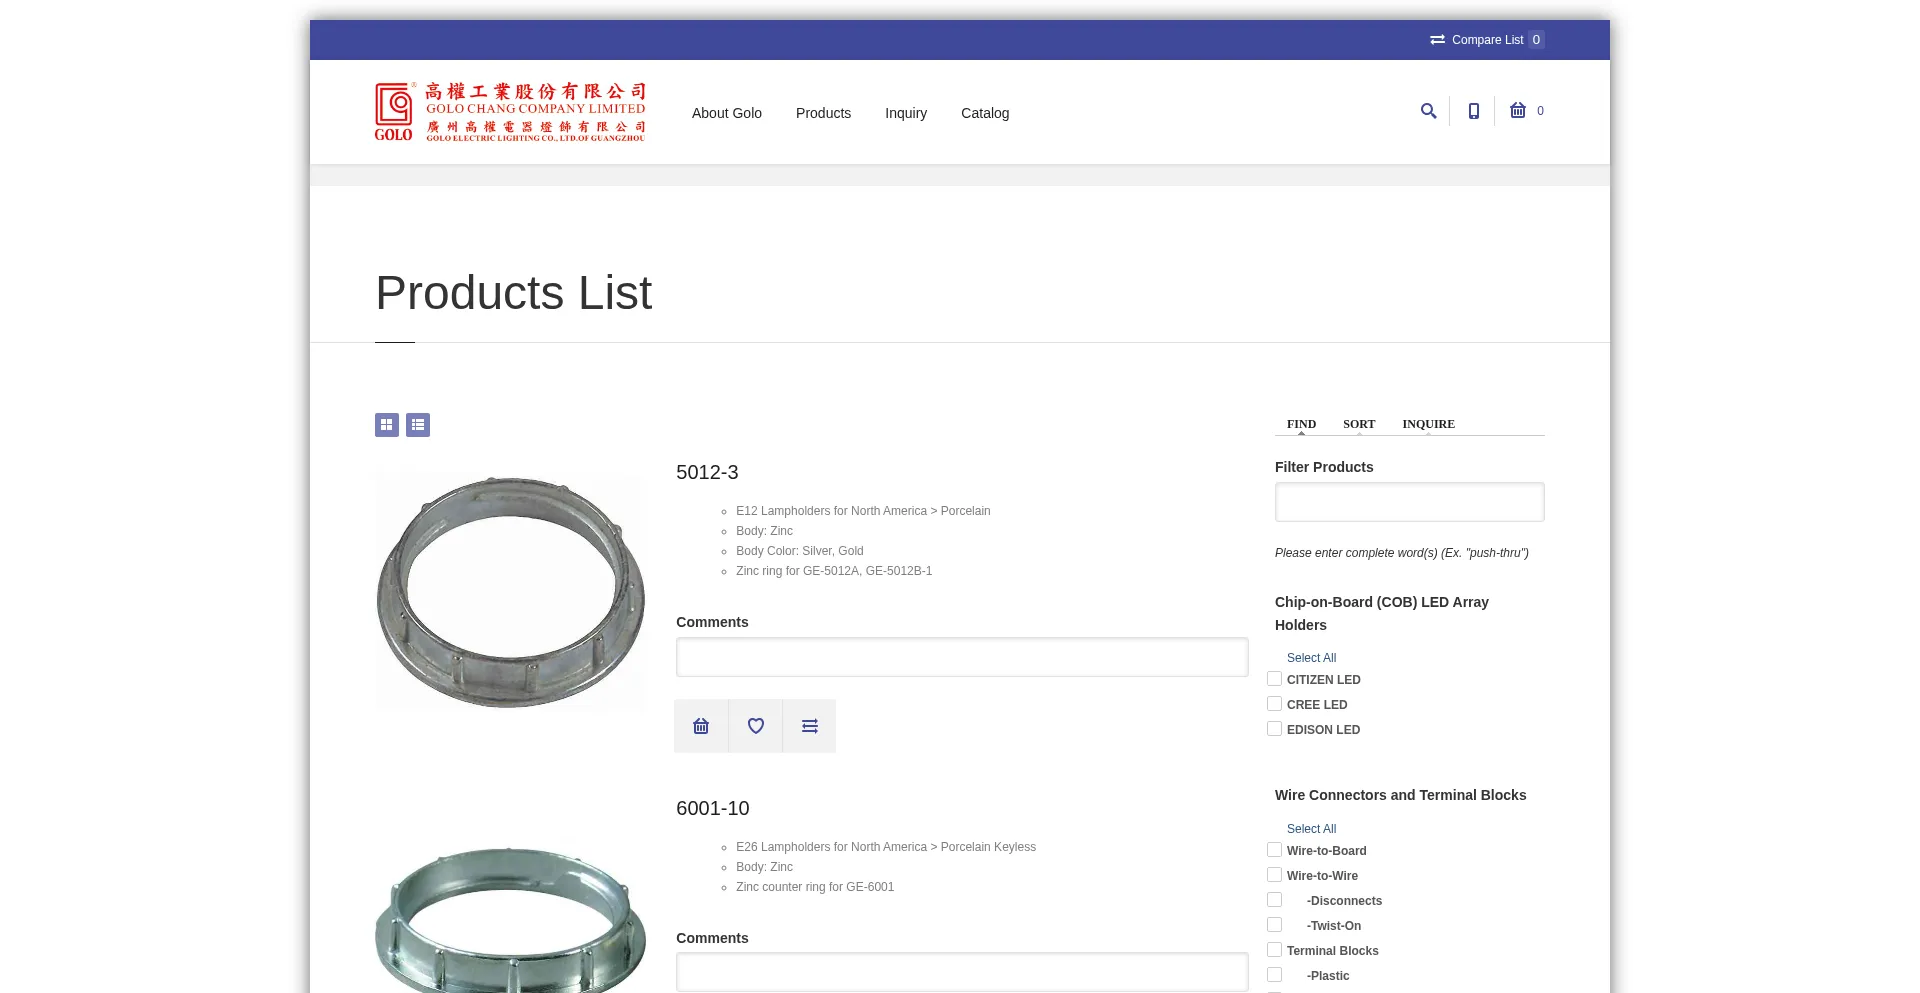Open the Products menu
The image size is (1920, 993).
(x=823, y=113)
